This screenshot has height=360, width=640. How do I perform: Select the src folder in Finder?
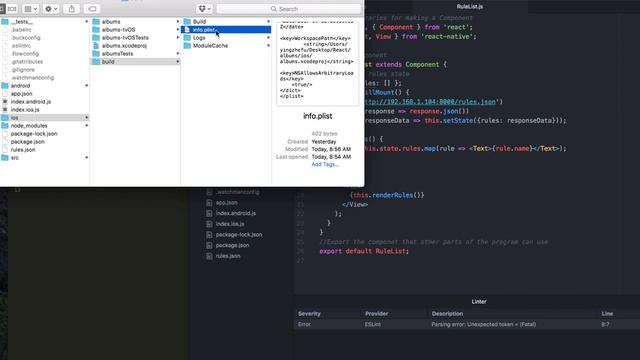(x=15, y=158)
